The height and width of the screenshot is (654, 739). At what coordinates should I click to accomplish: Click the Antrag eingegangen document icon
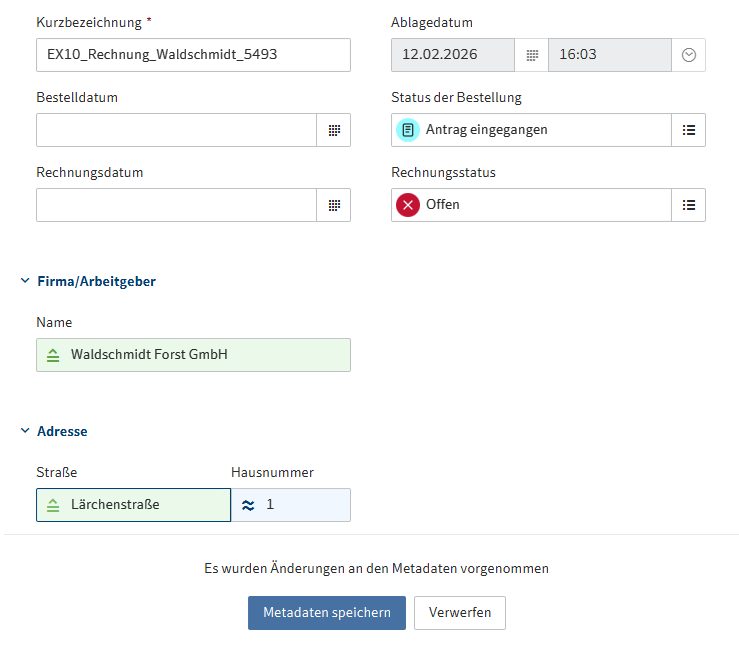pos(408,130)
